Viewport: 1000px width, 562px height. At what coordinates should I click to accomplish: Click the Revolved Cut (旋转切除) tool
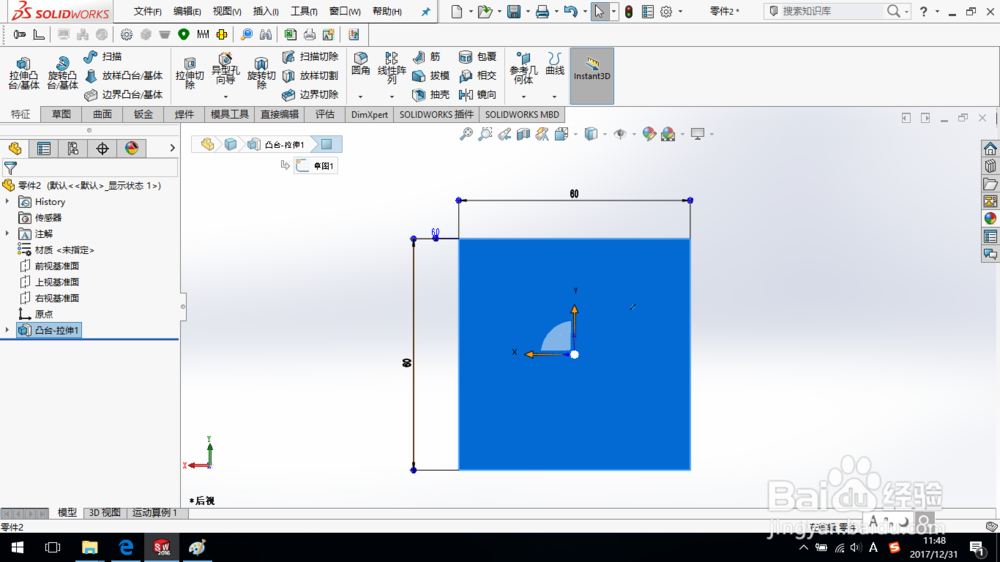261,73
